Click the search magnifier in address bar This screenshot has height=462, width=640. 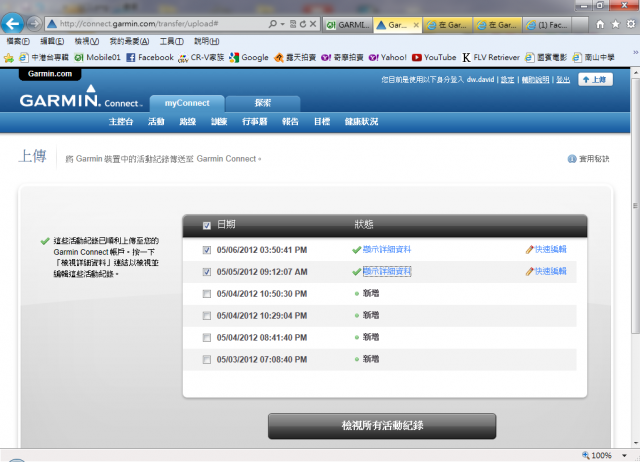point(273,24)
